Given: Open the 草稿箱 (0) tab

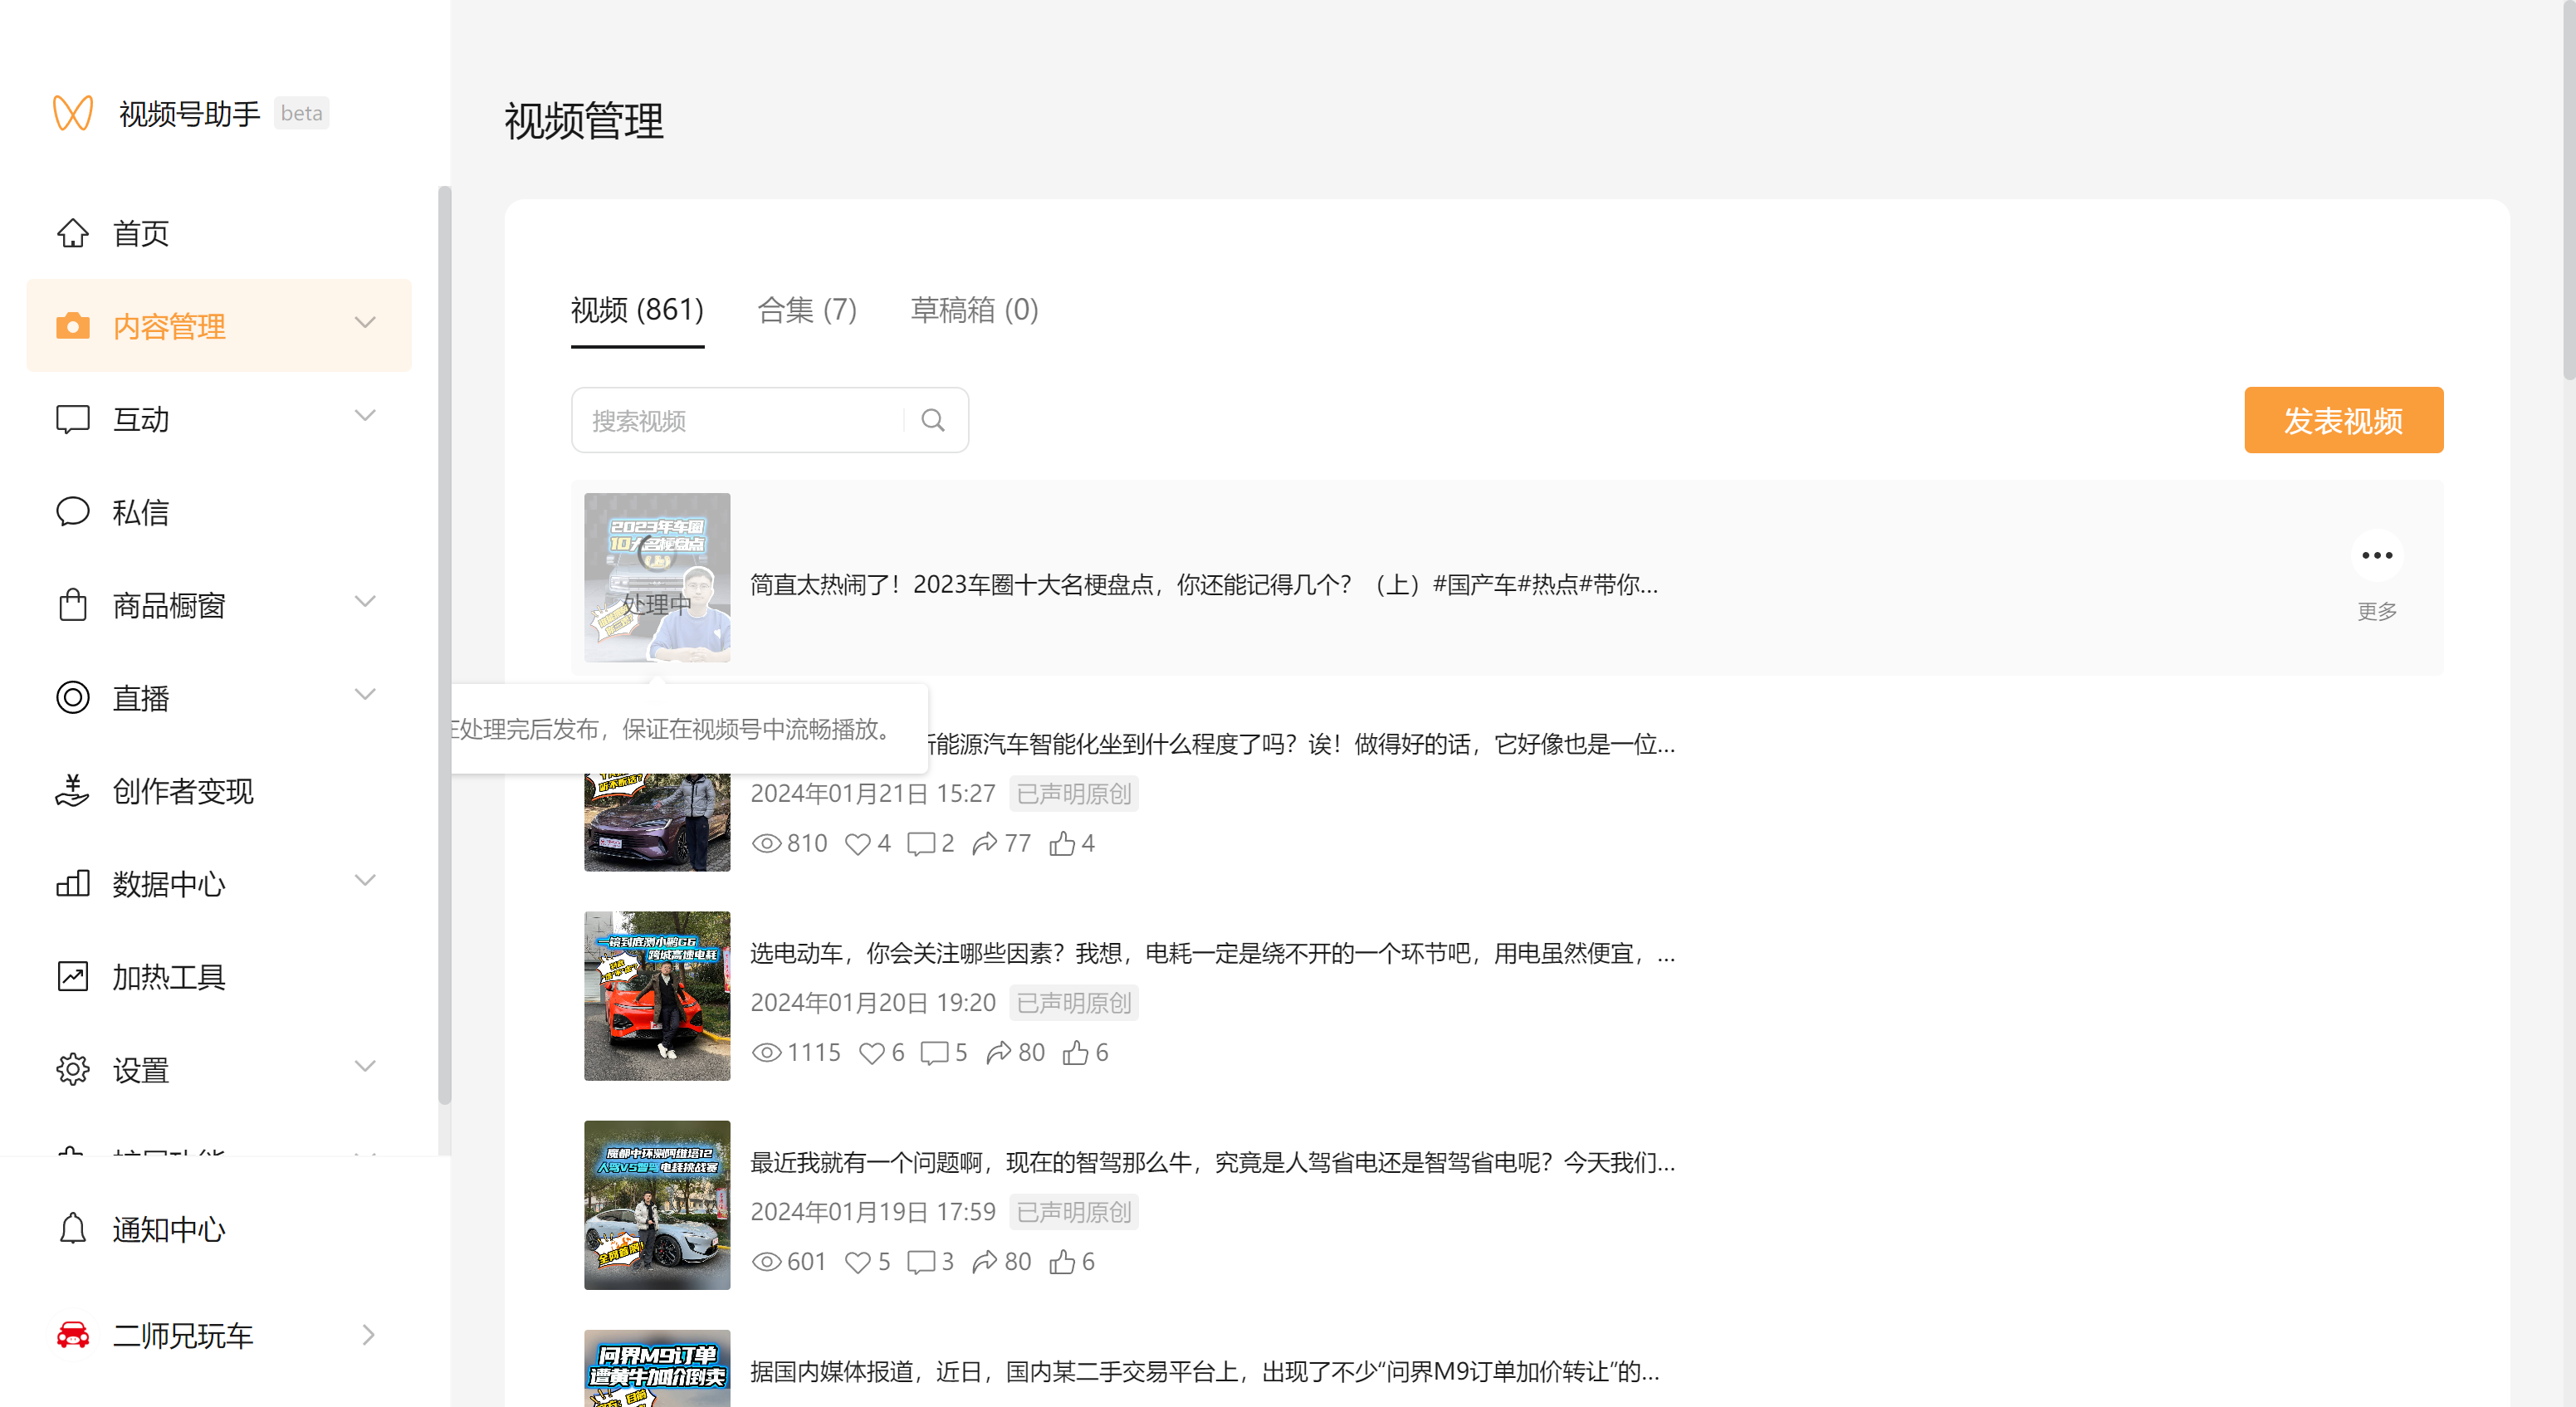Looking at the screenshot, I should click(973, 311).
